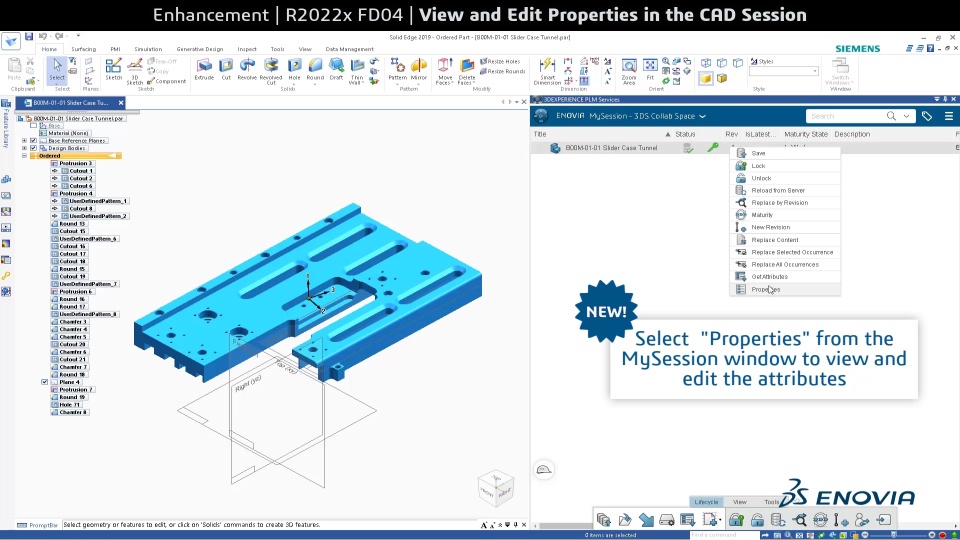Open the ENOVIA hamburger menu
Screen dimensions: 960x540
pyautogui.click(x=948, y=116)
